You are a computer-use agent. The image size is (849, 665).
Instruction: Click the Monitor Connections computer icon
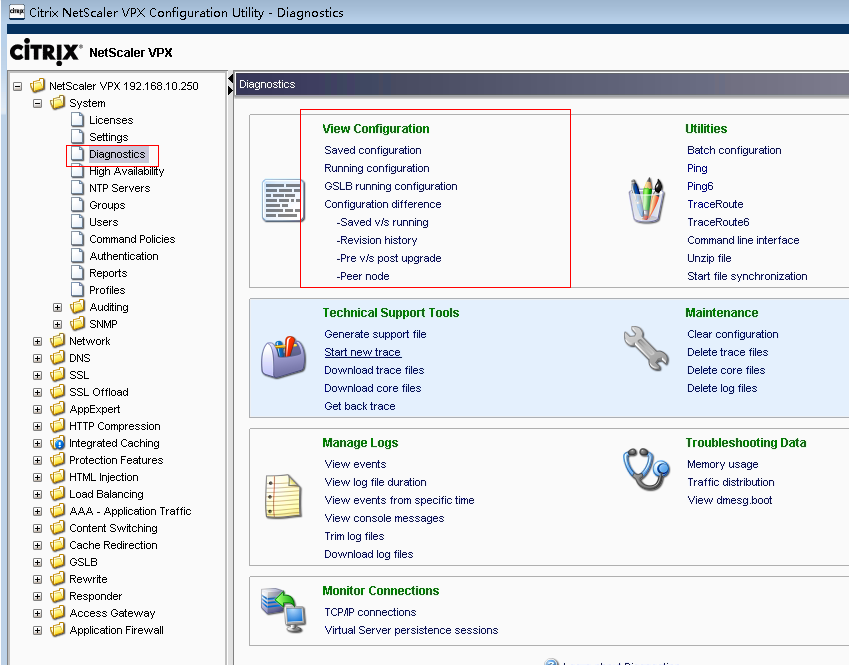[282, 609]
